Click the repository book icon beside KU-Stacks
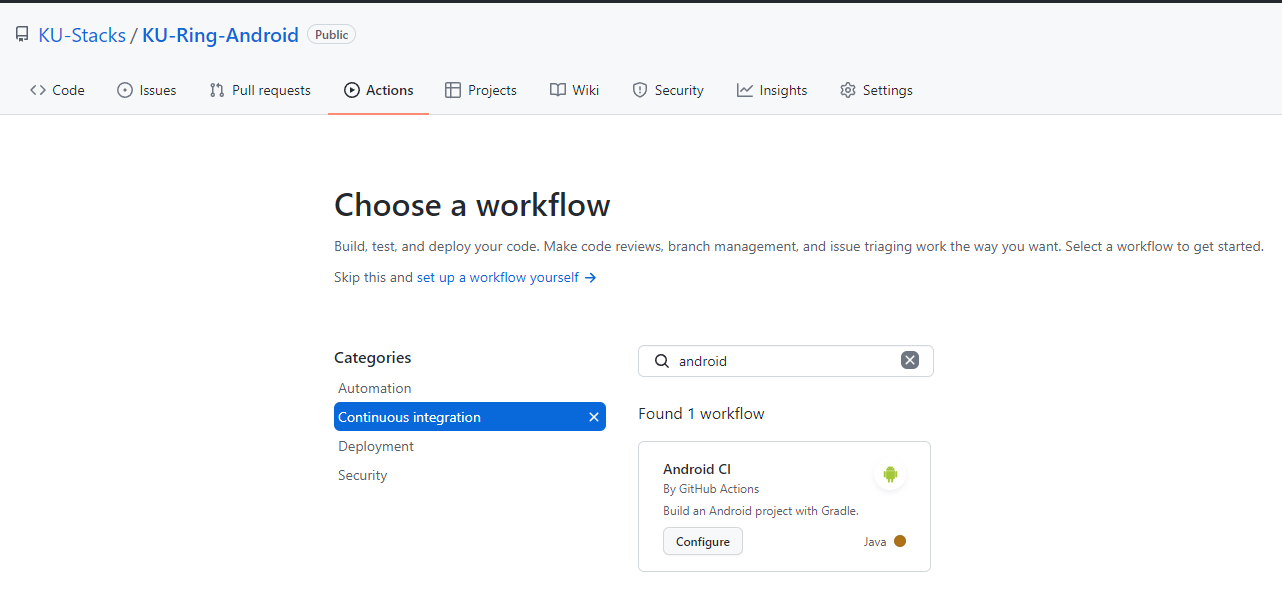Screen dimensions: 1282x589 [x=22, y=35]
